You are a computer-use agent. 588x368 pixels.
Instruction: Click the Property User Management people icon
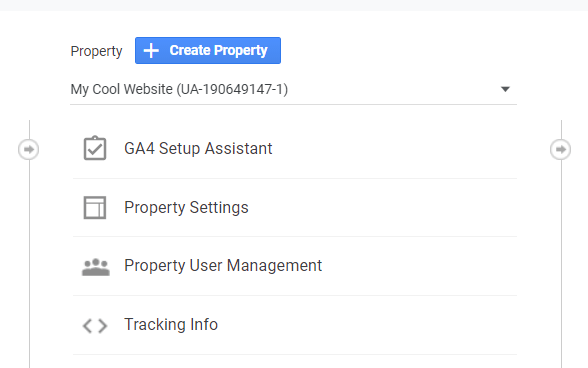[x=96, y=267]
